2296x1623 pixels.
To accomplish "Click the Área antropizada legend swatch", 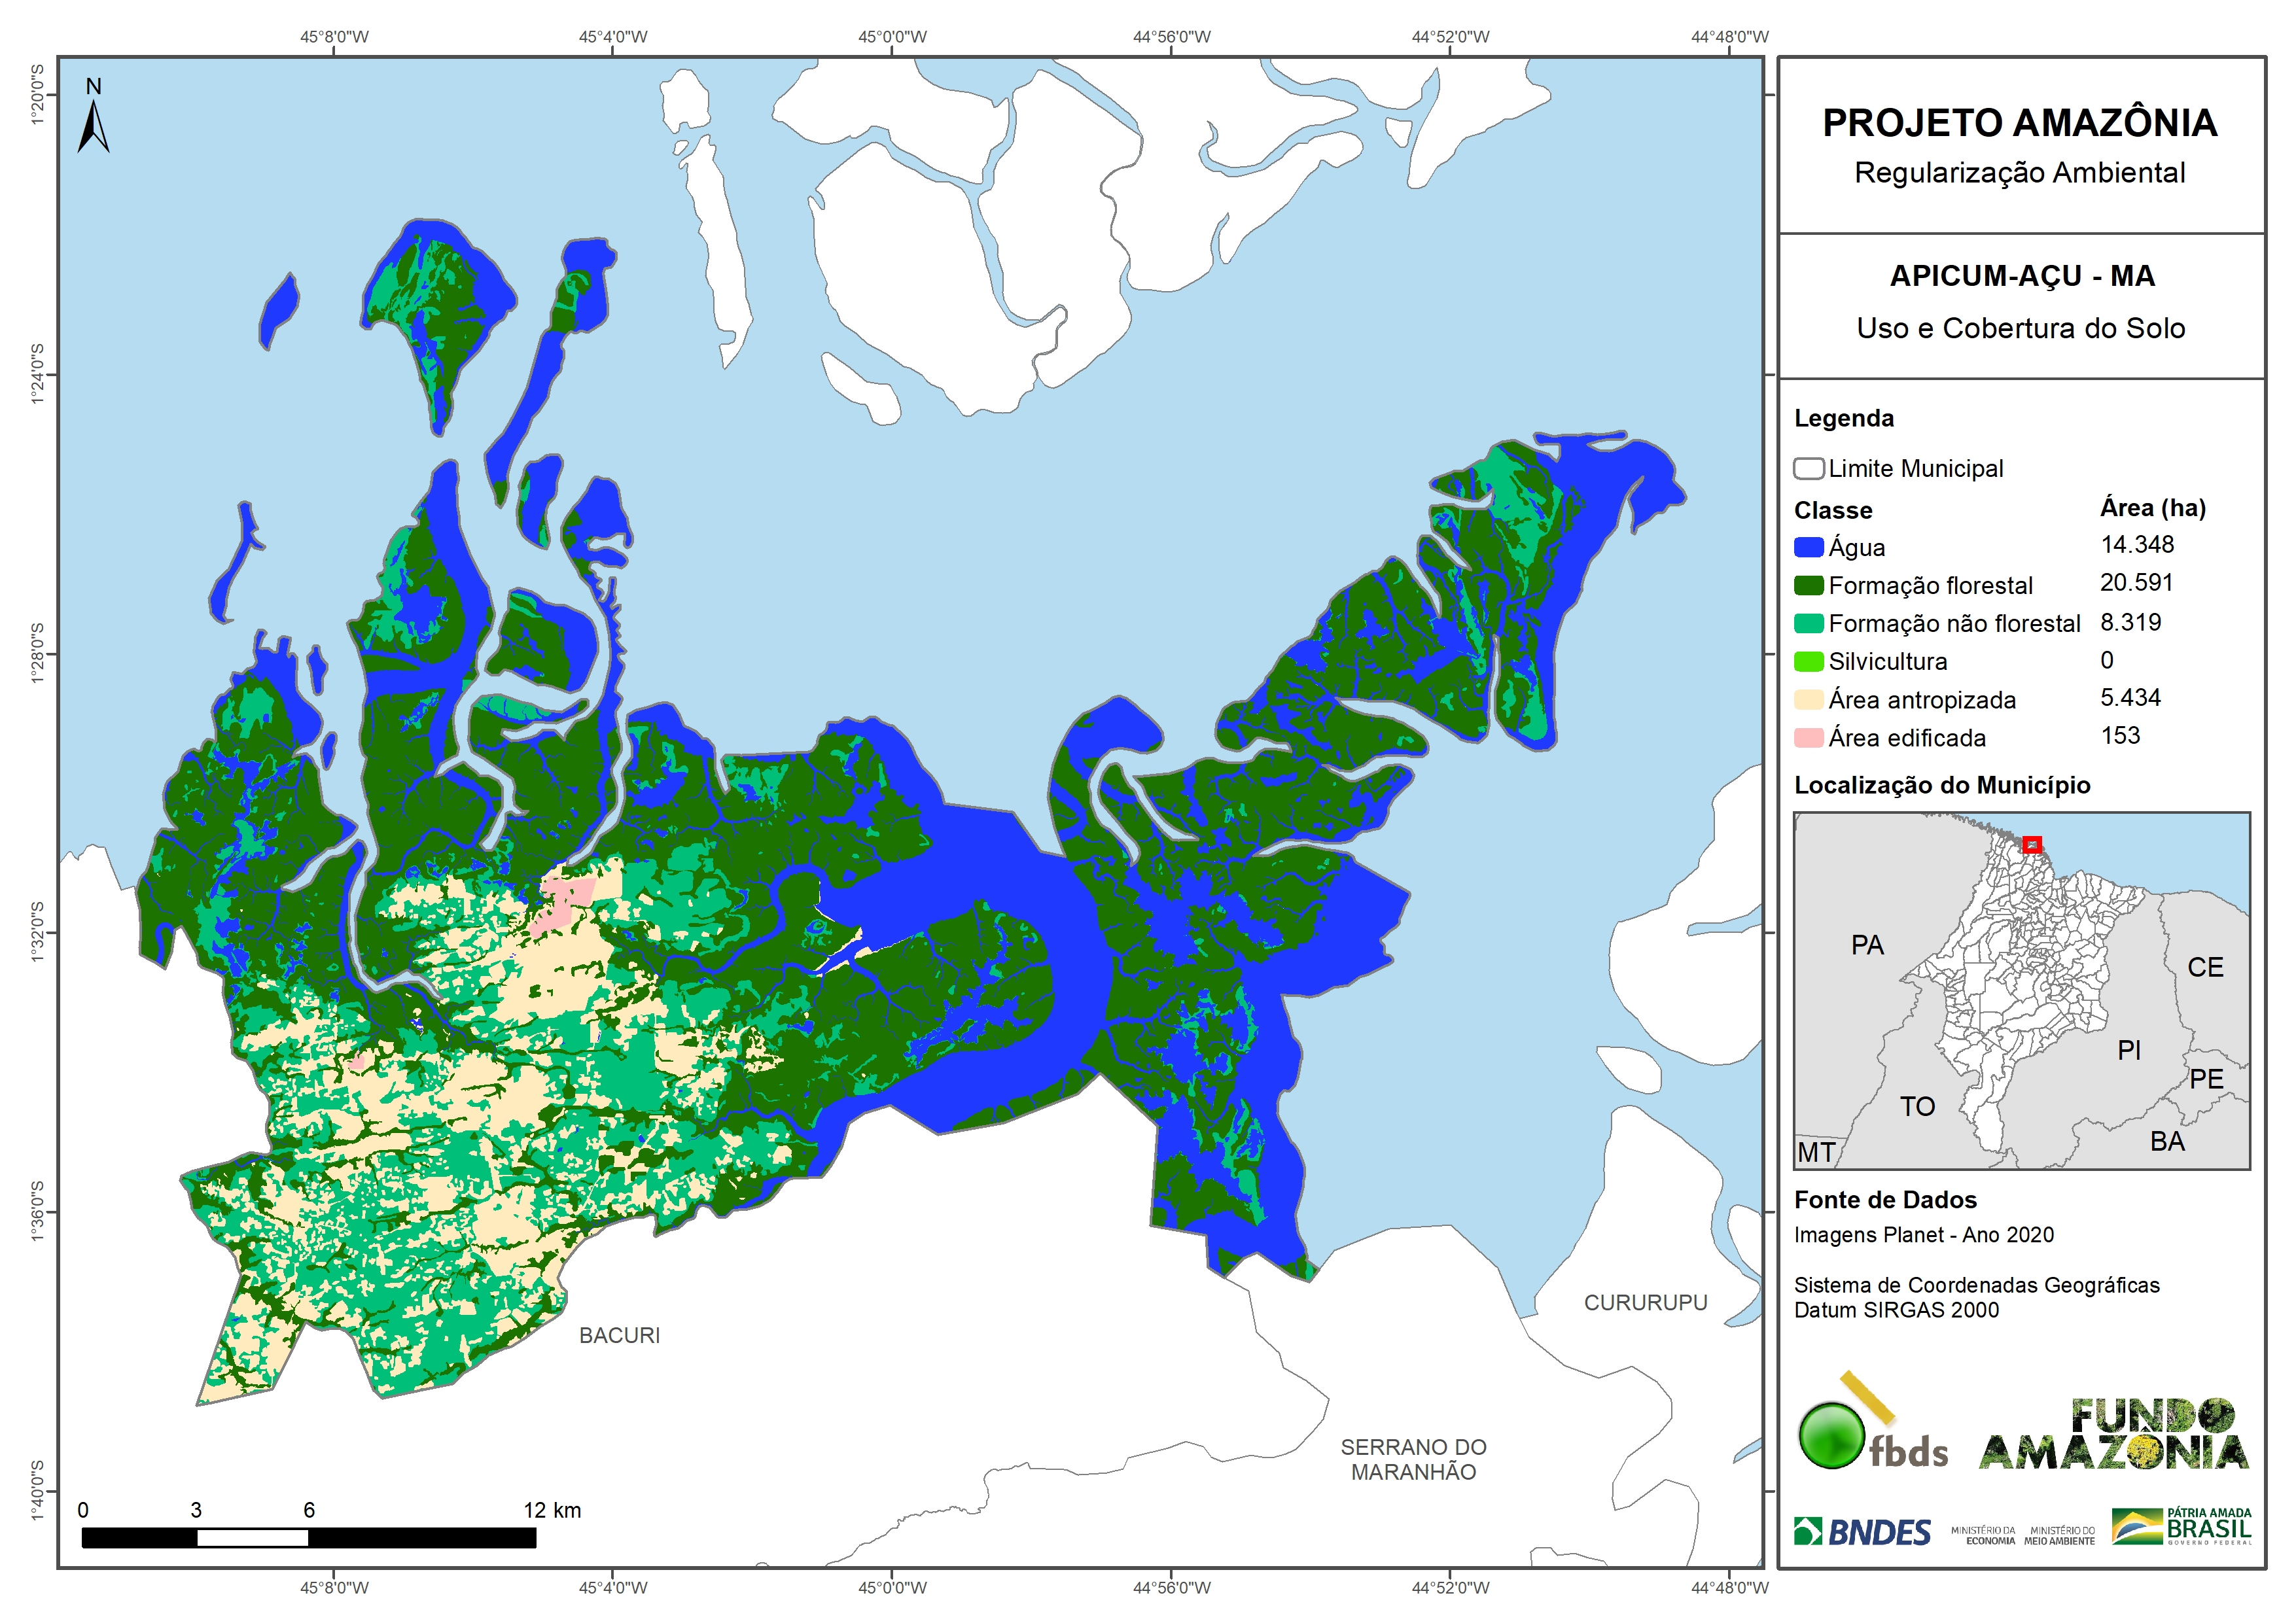I will [1808, 700].
